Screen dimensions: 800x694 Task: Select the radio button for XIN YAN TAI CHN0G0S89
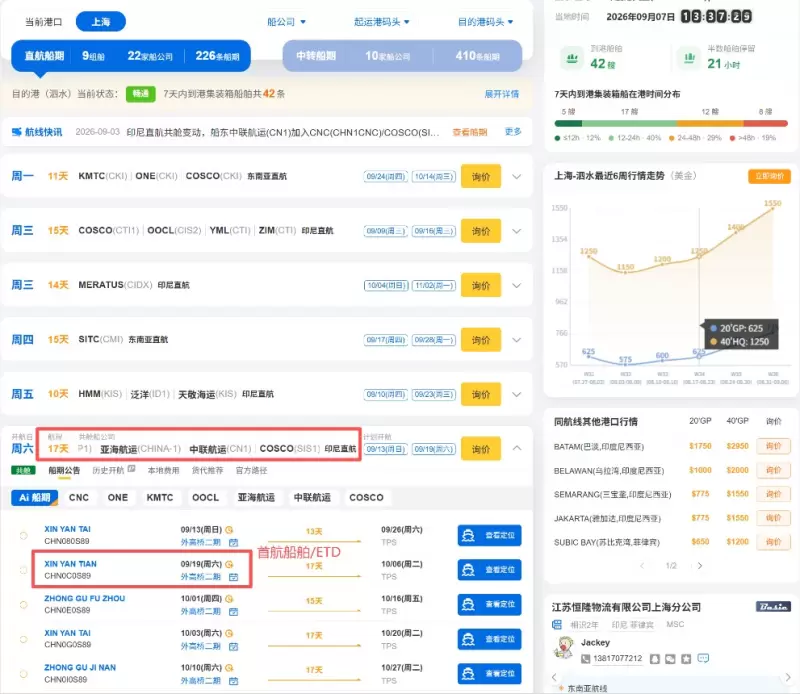coord(23,639)
